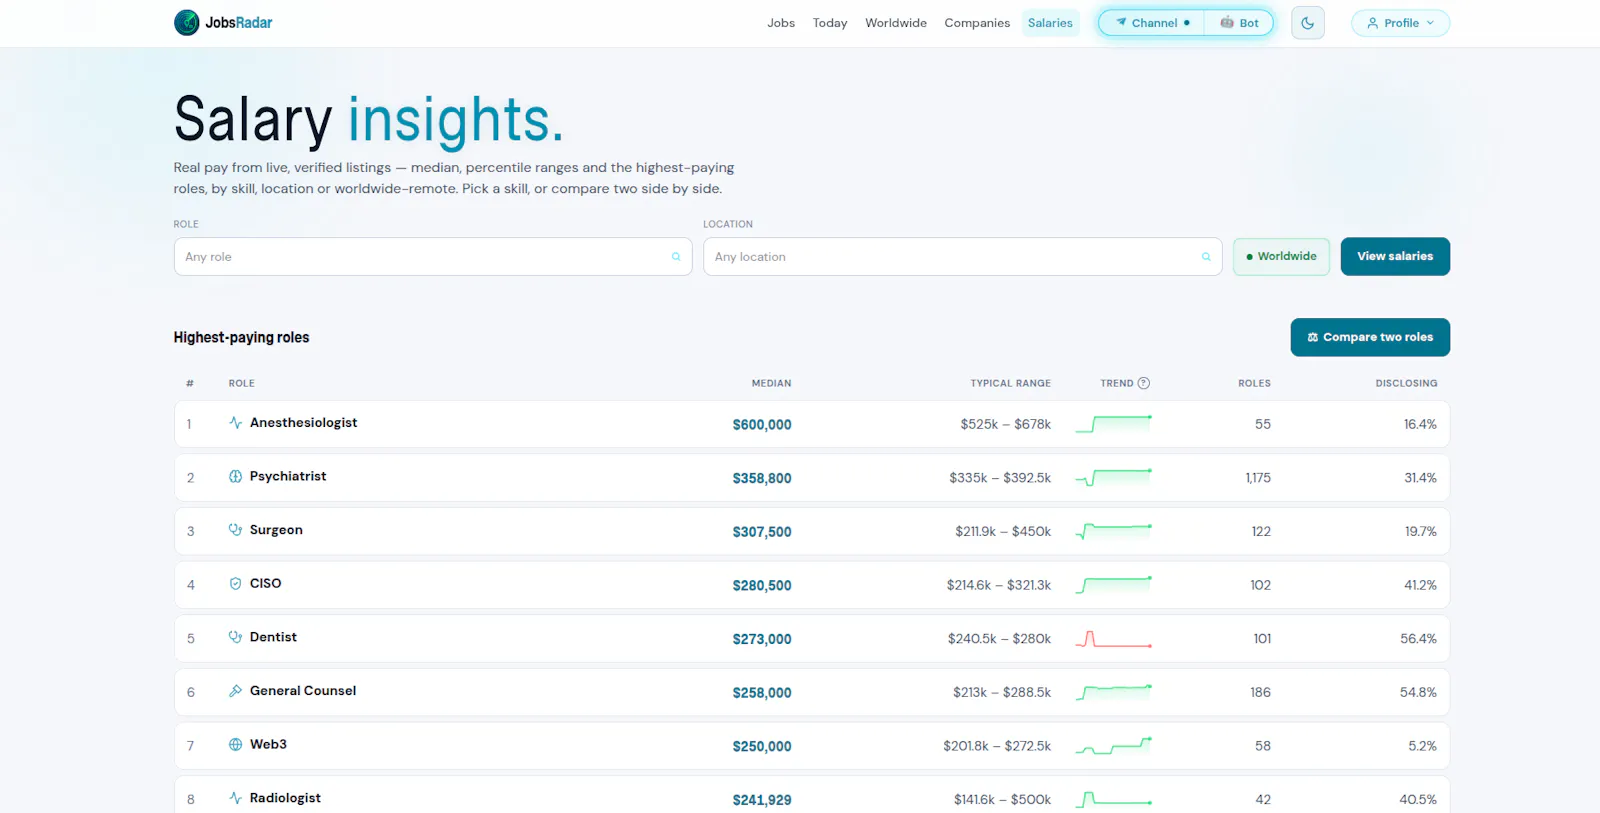This screenshot has height=813, width=1600.
Task: Click the Trend help question-mark icon
Action: point(1144,383)
